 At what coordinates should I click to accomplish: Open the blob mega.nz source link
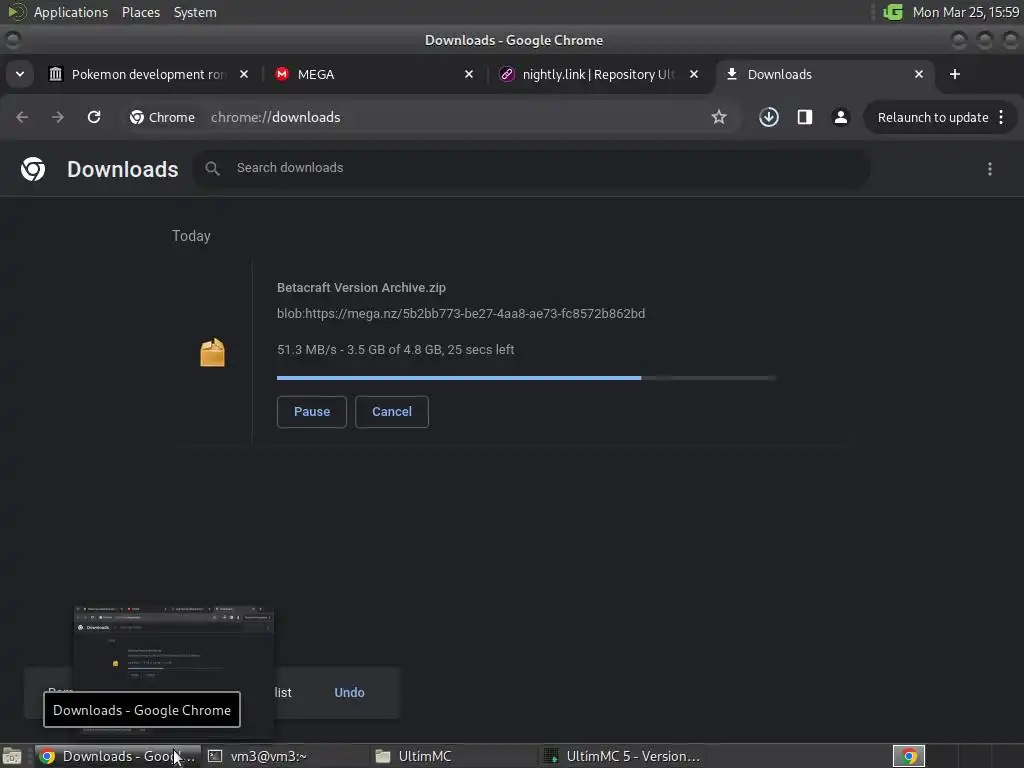tap(460, 313)
